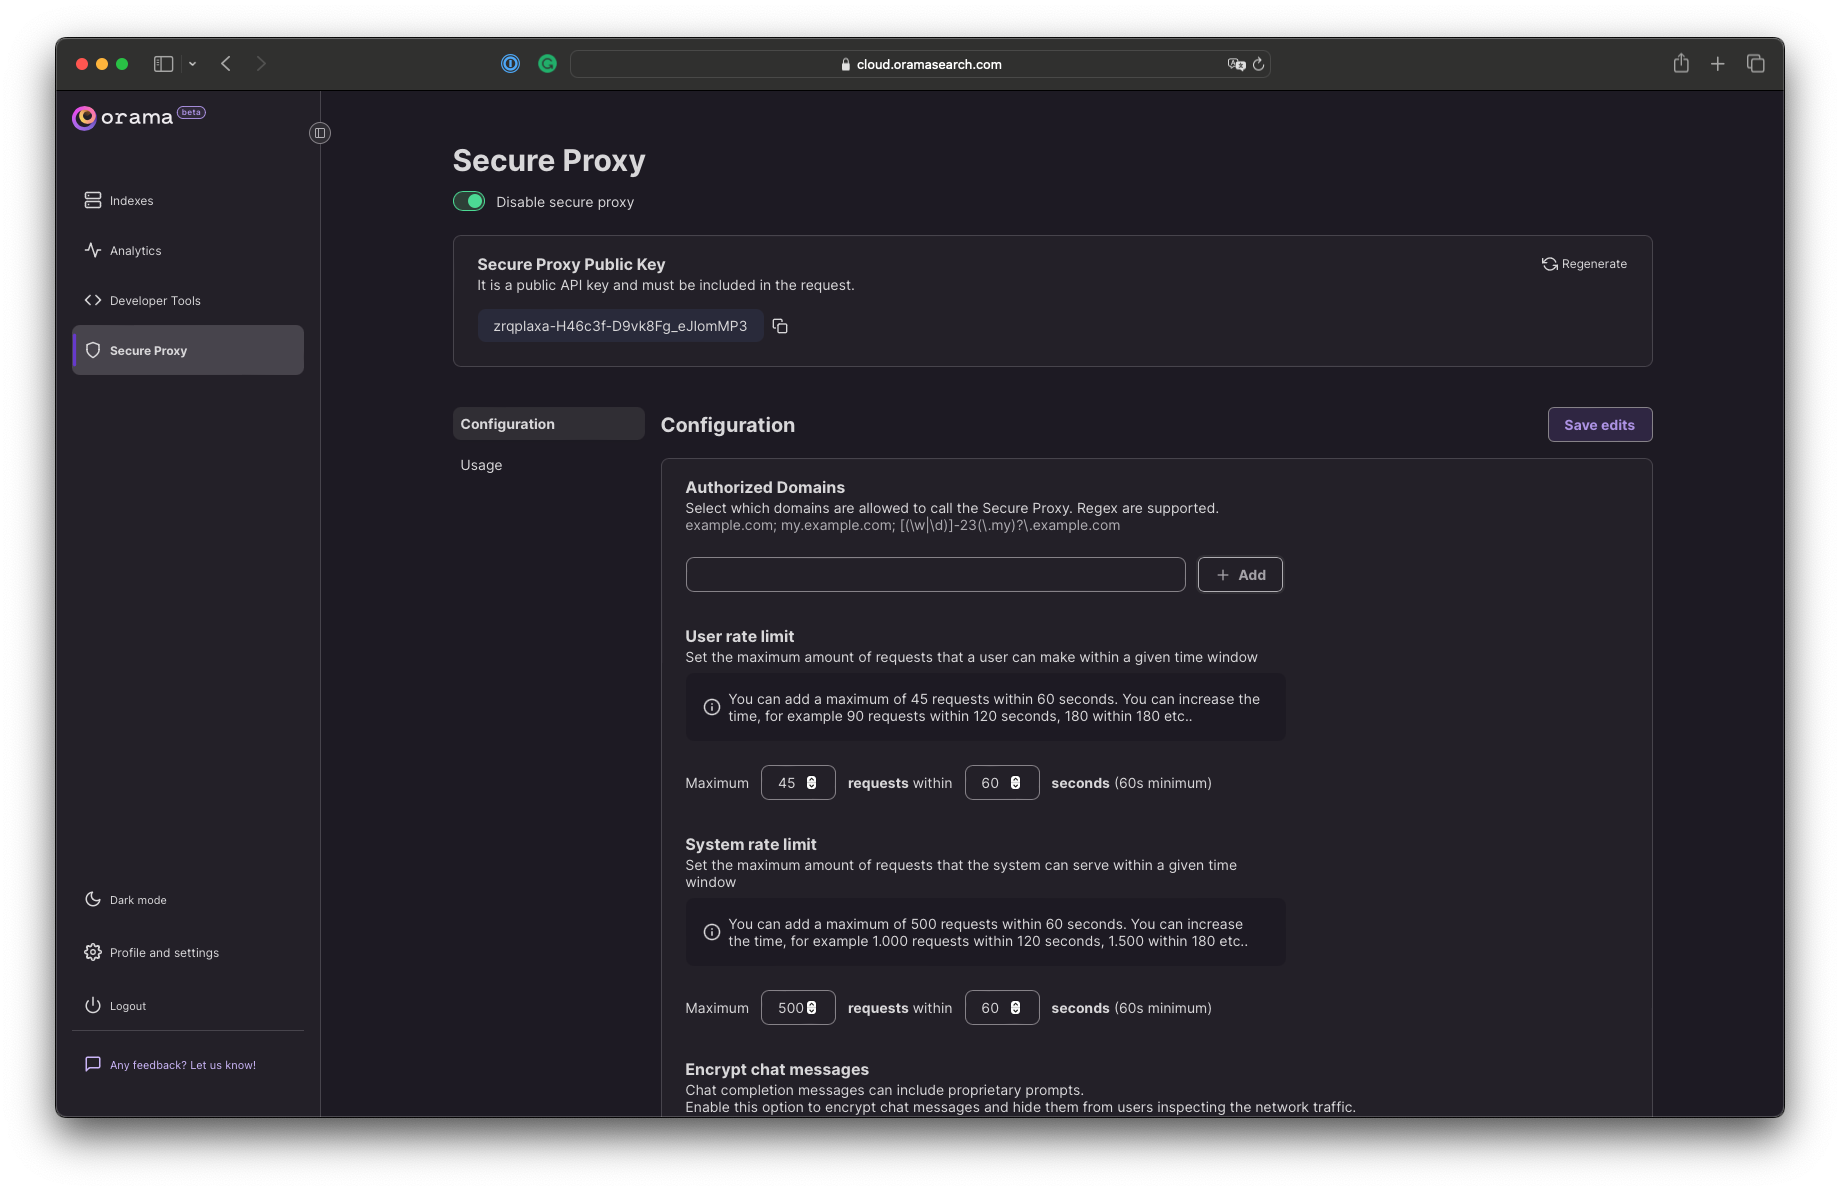Image resolution: width=1840 pixels, height=1191 pixels.
Task: Go forward in browser history
Action: tap(261, 64)
